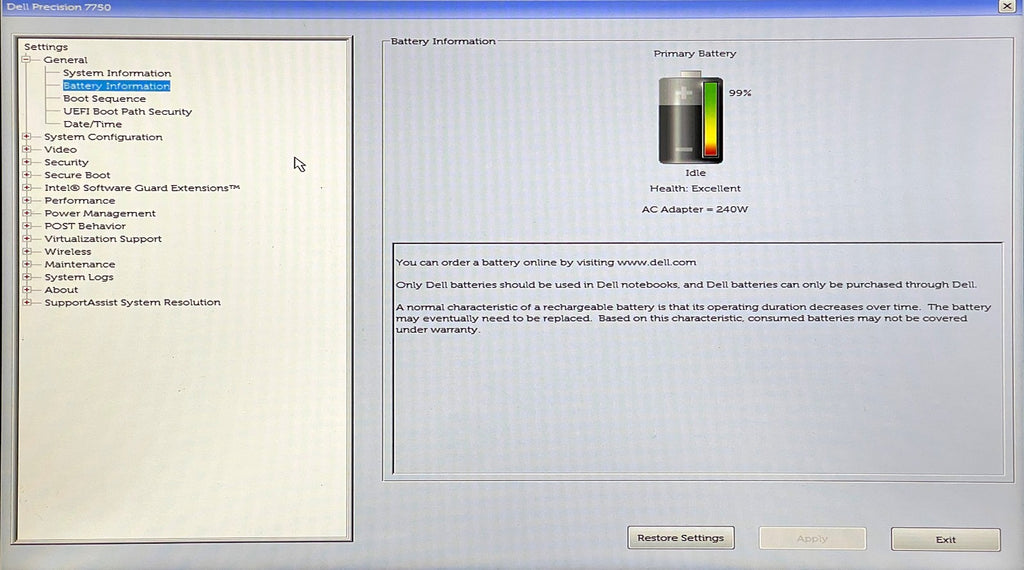Close the Dell BIOS setup window
The image size is (1024, 570).
1005,6
